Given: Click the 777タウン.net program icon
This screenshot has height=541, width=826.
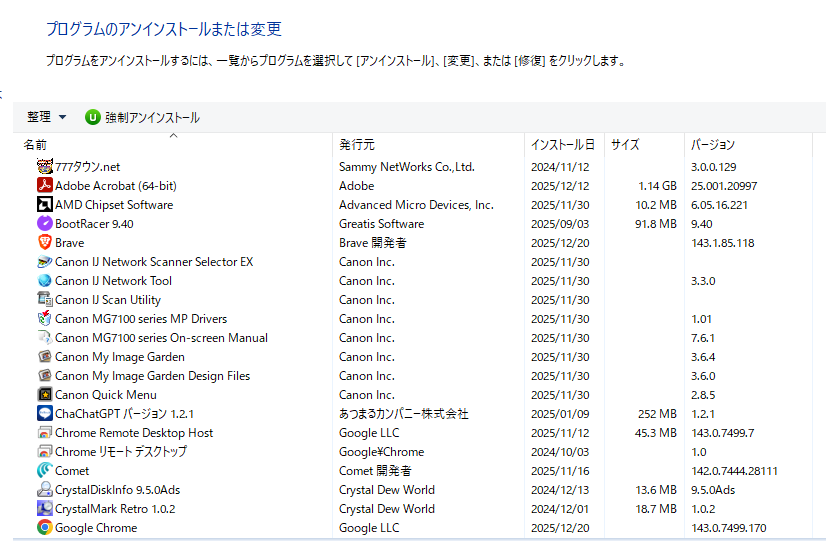Looking at the screenshot, I should click(x=45, y=167).
